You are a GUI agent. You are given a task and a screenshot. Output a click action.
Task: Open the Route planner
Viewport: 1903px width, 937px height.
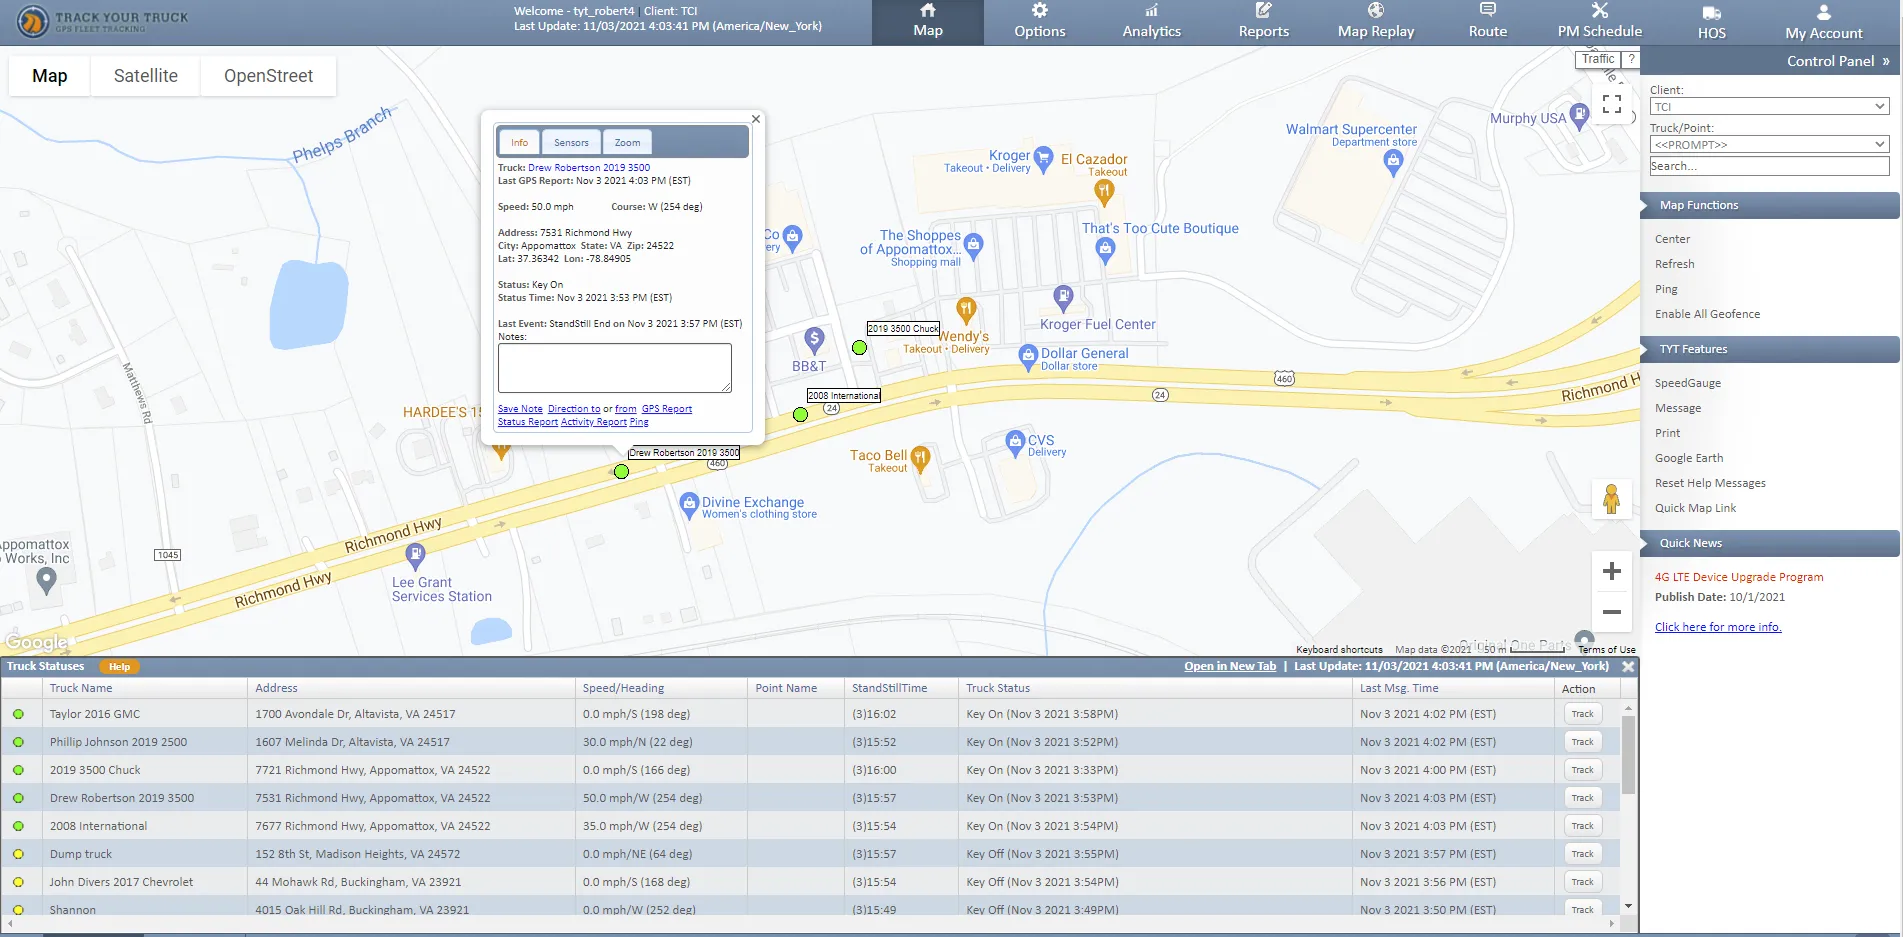click(1487, 22)
